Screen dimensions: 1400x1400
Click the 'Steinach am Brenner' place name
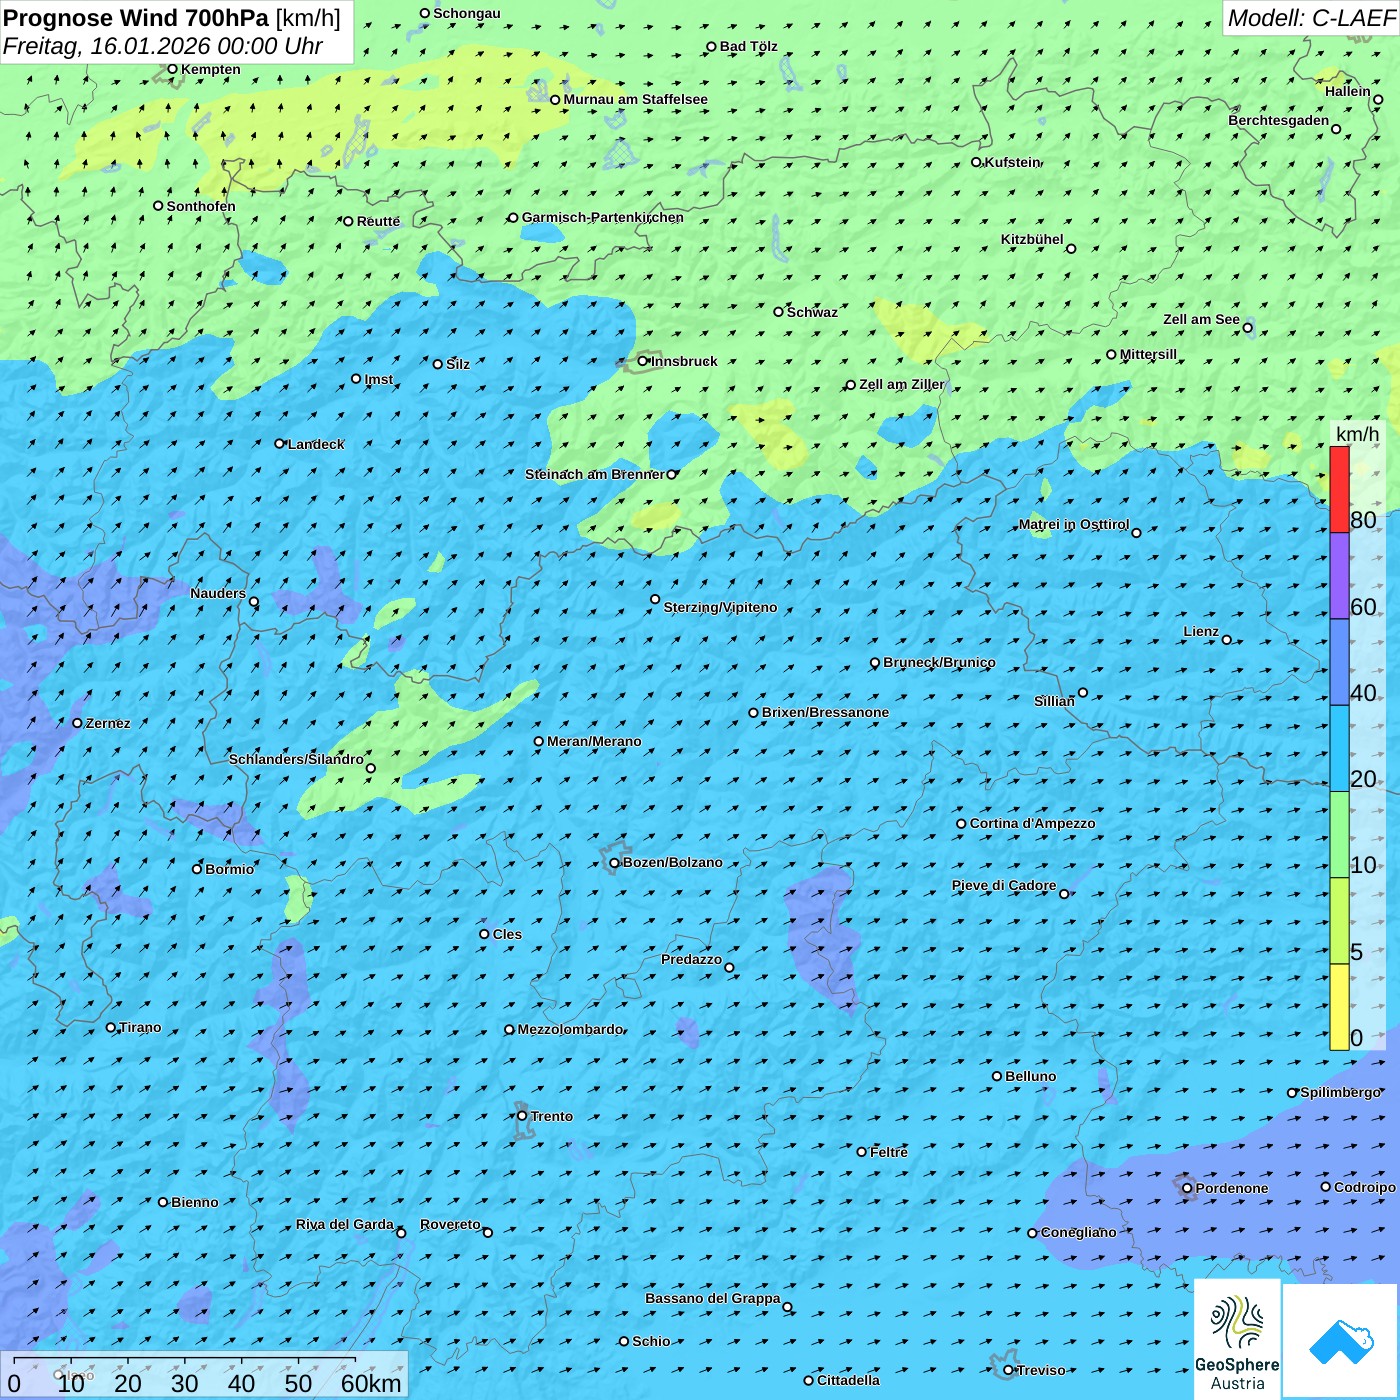[x=594, y=474]
